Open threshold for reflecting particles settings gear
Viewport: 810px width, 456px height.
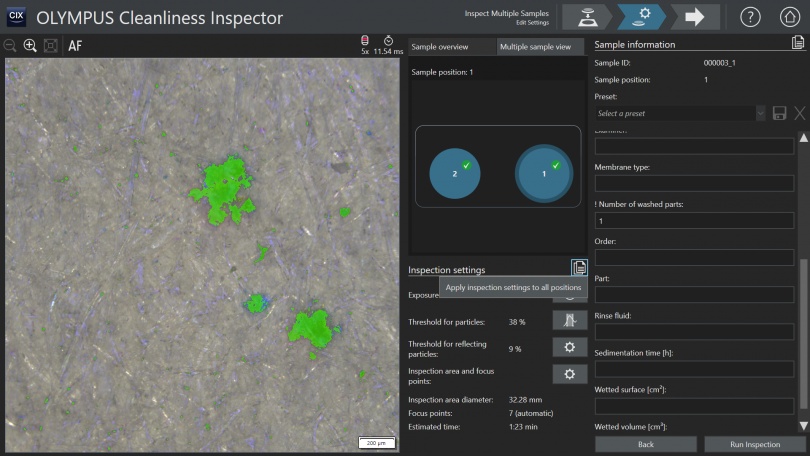pyautogui.click(x=569, y=347)
